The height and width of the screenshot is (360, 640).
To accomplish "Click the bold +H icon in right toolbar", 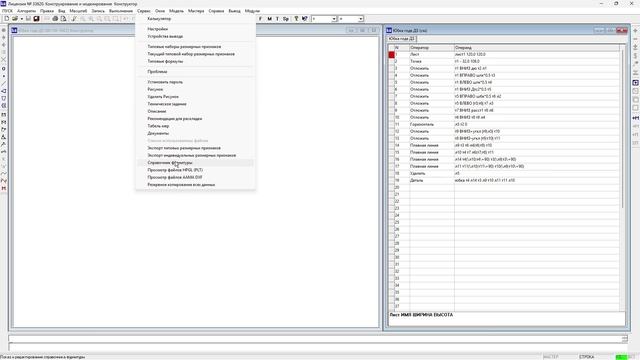I will click(x=636, y=118).
